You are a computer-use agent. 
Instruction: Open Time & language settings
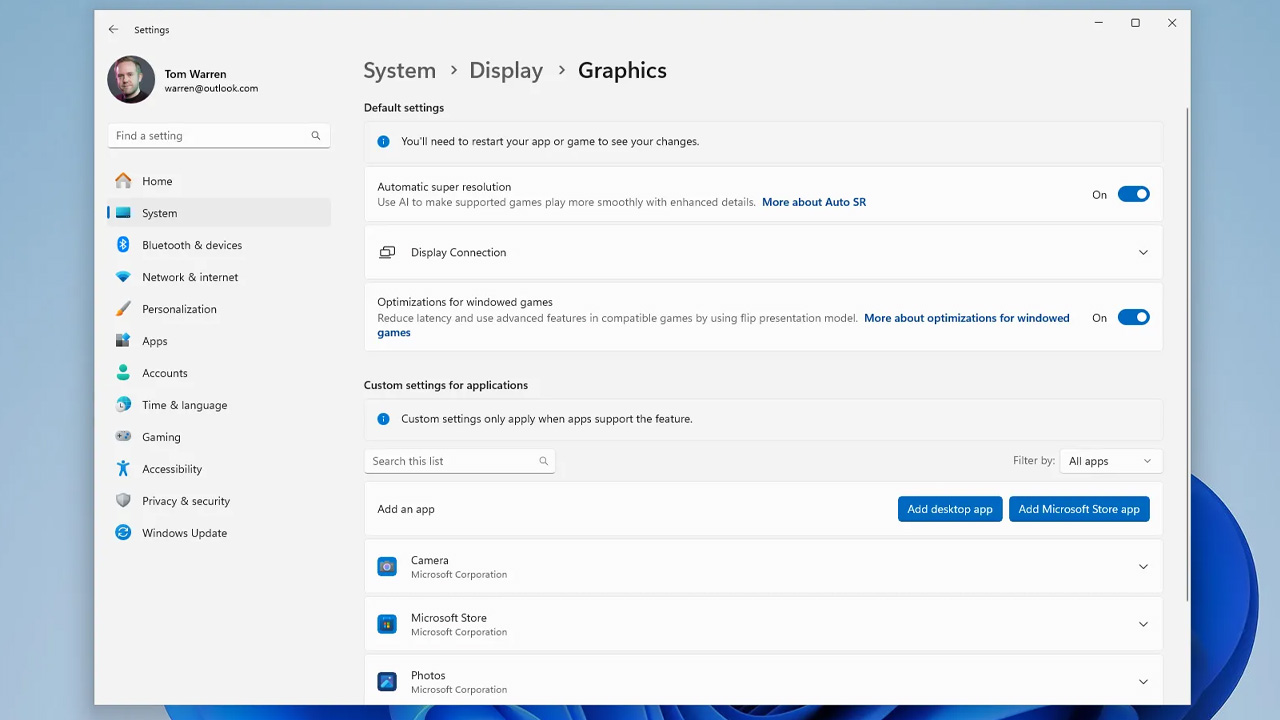(219, 405)
